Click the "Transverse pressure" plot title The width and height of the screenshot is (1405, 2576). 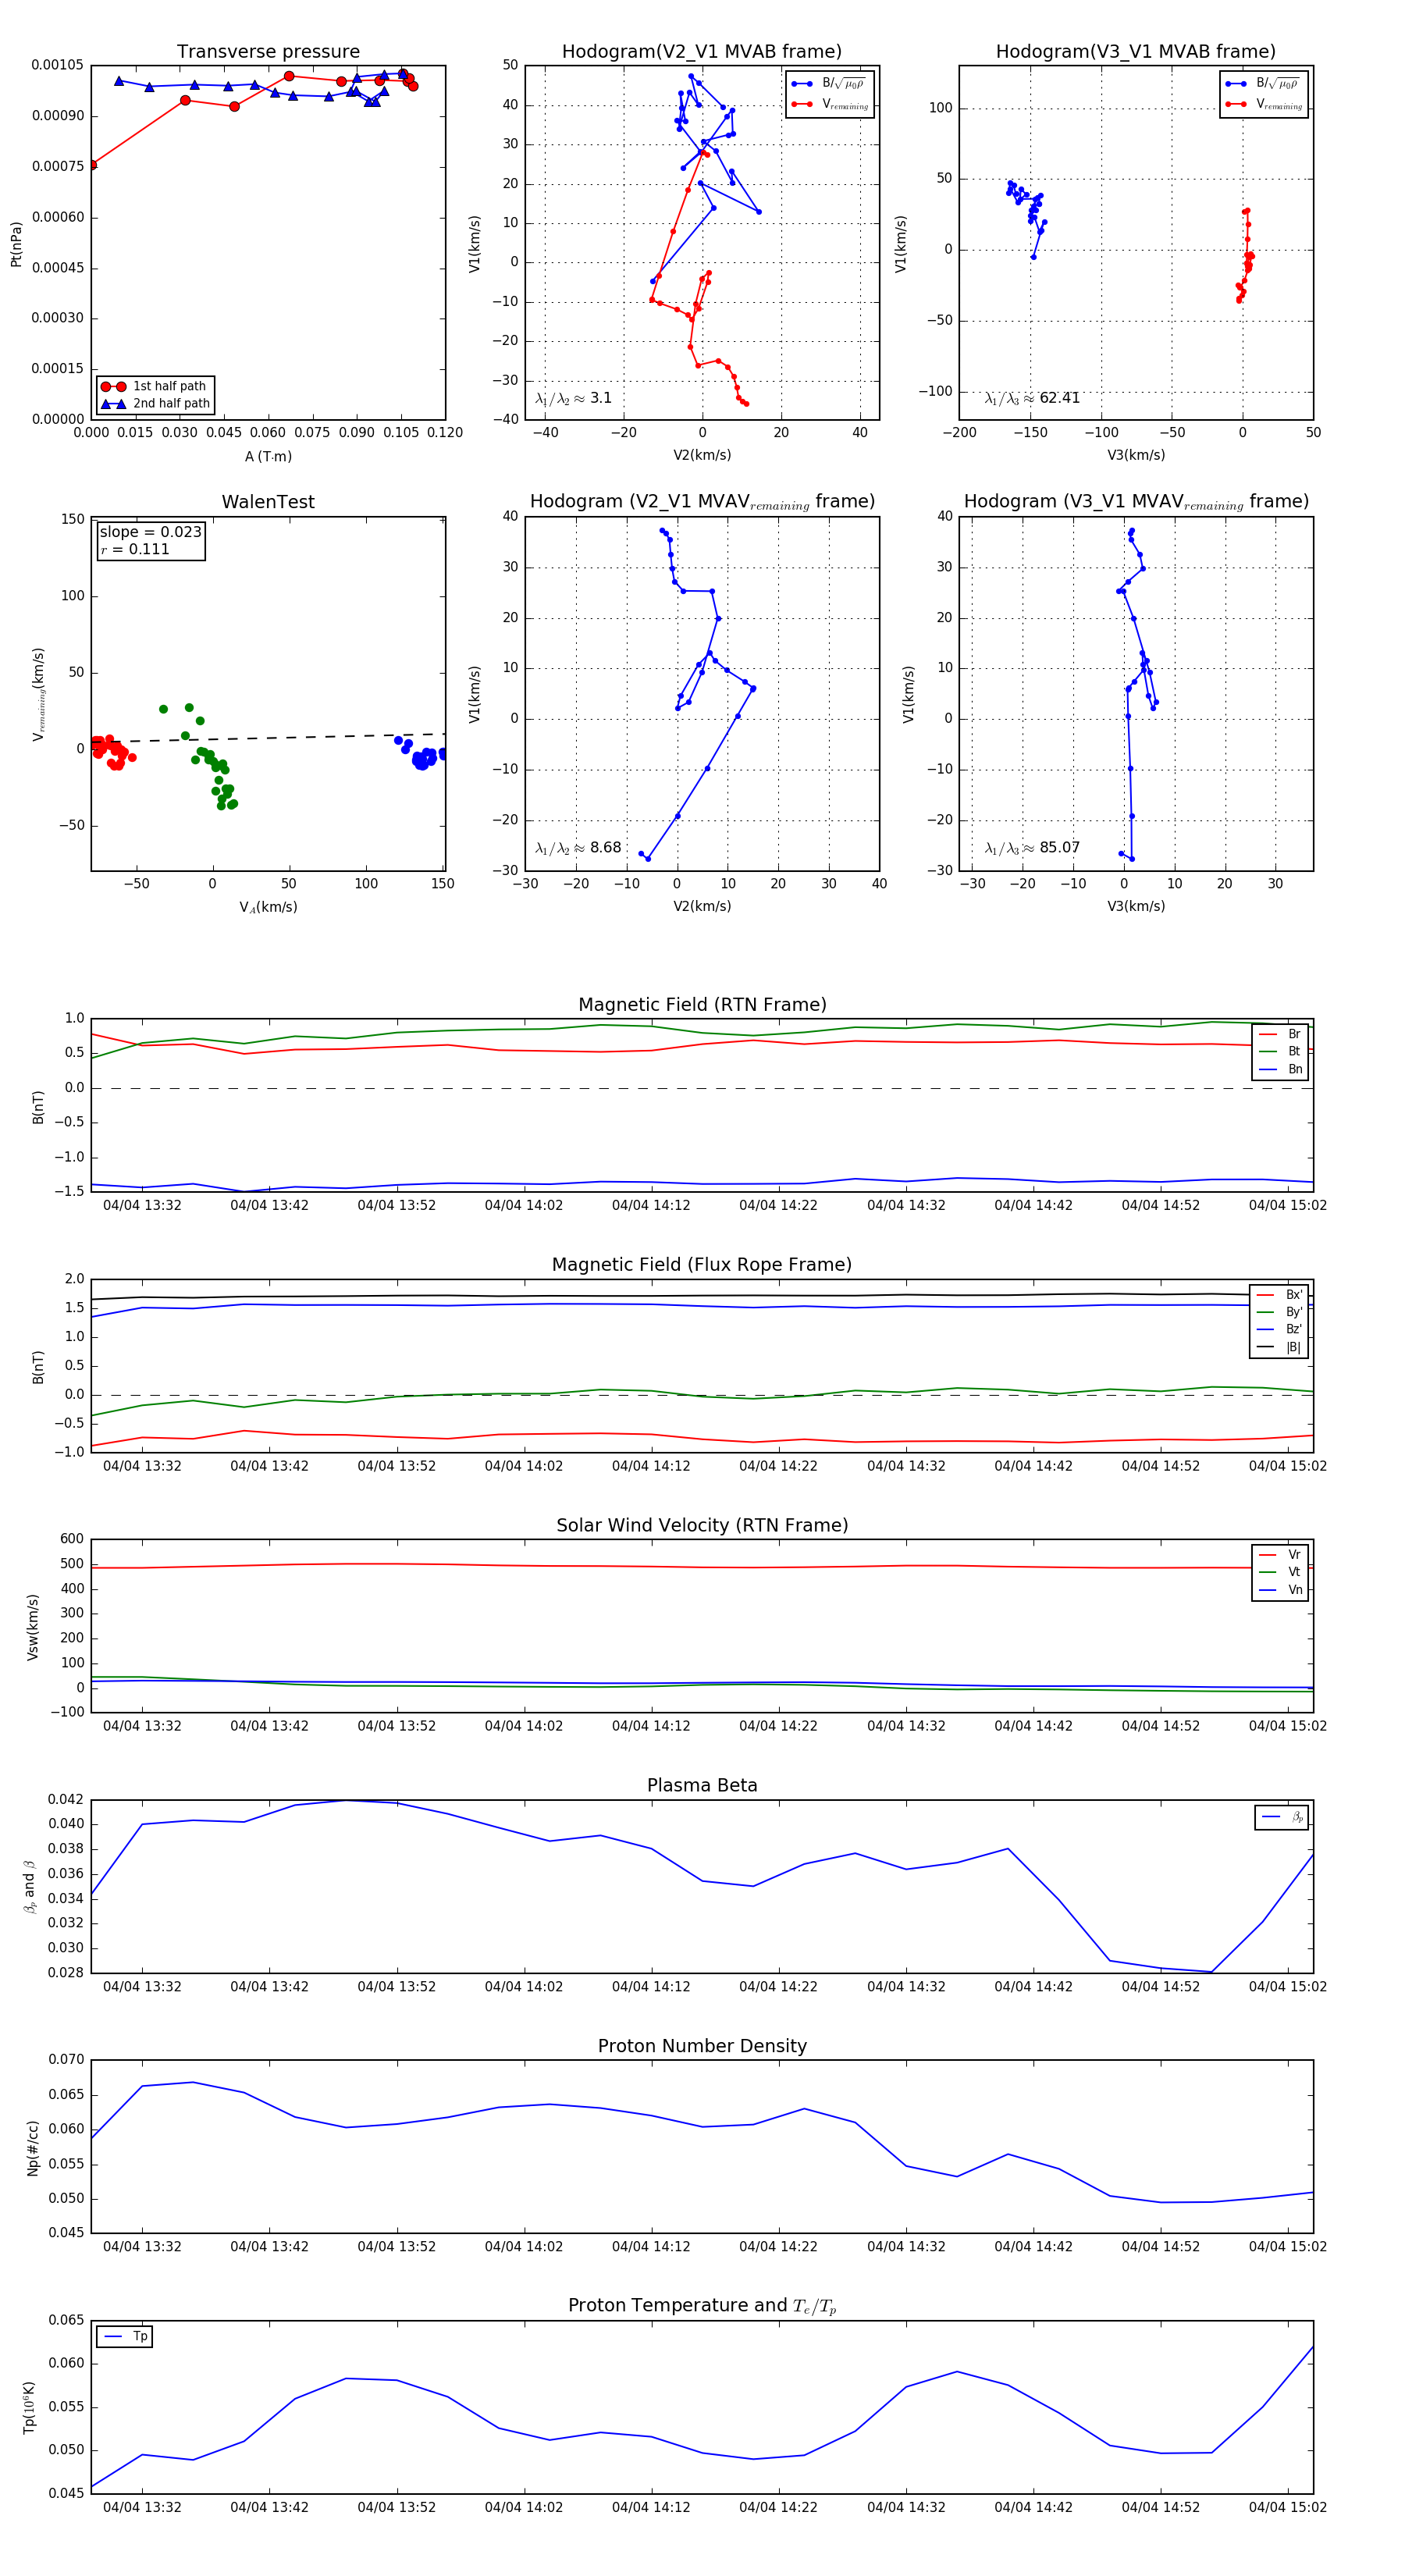tap(268, 52)
